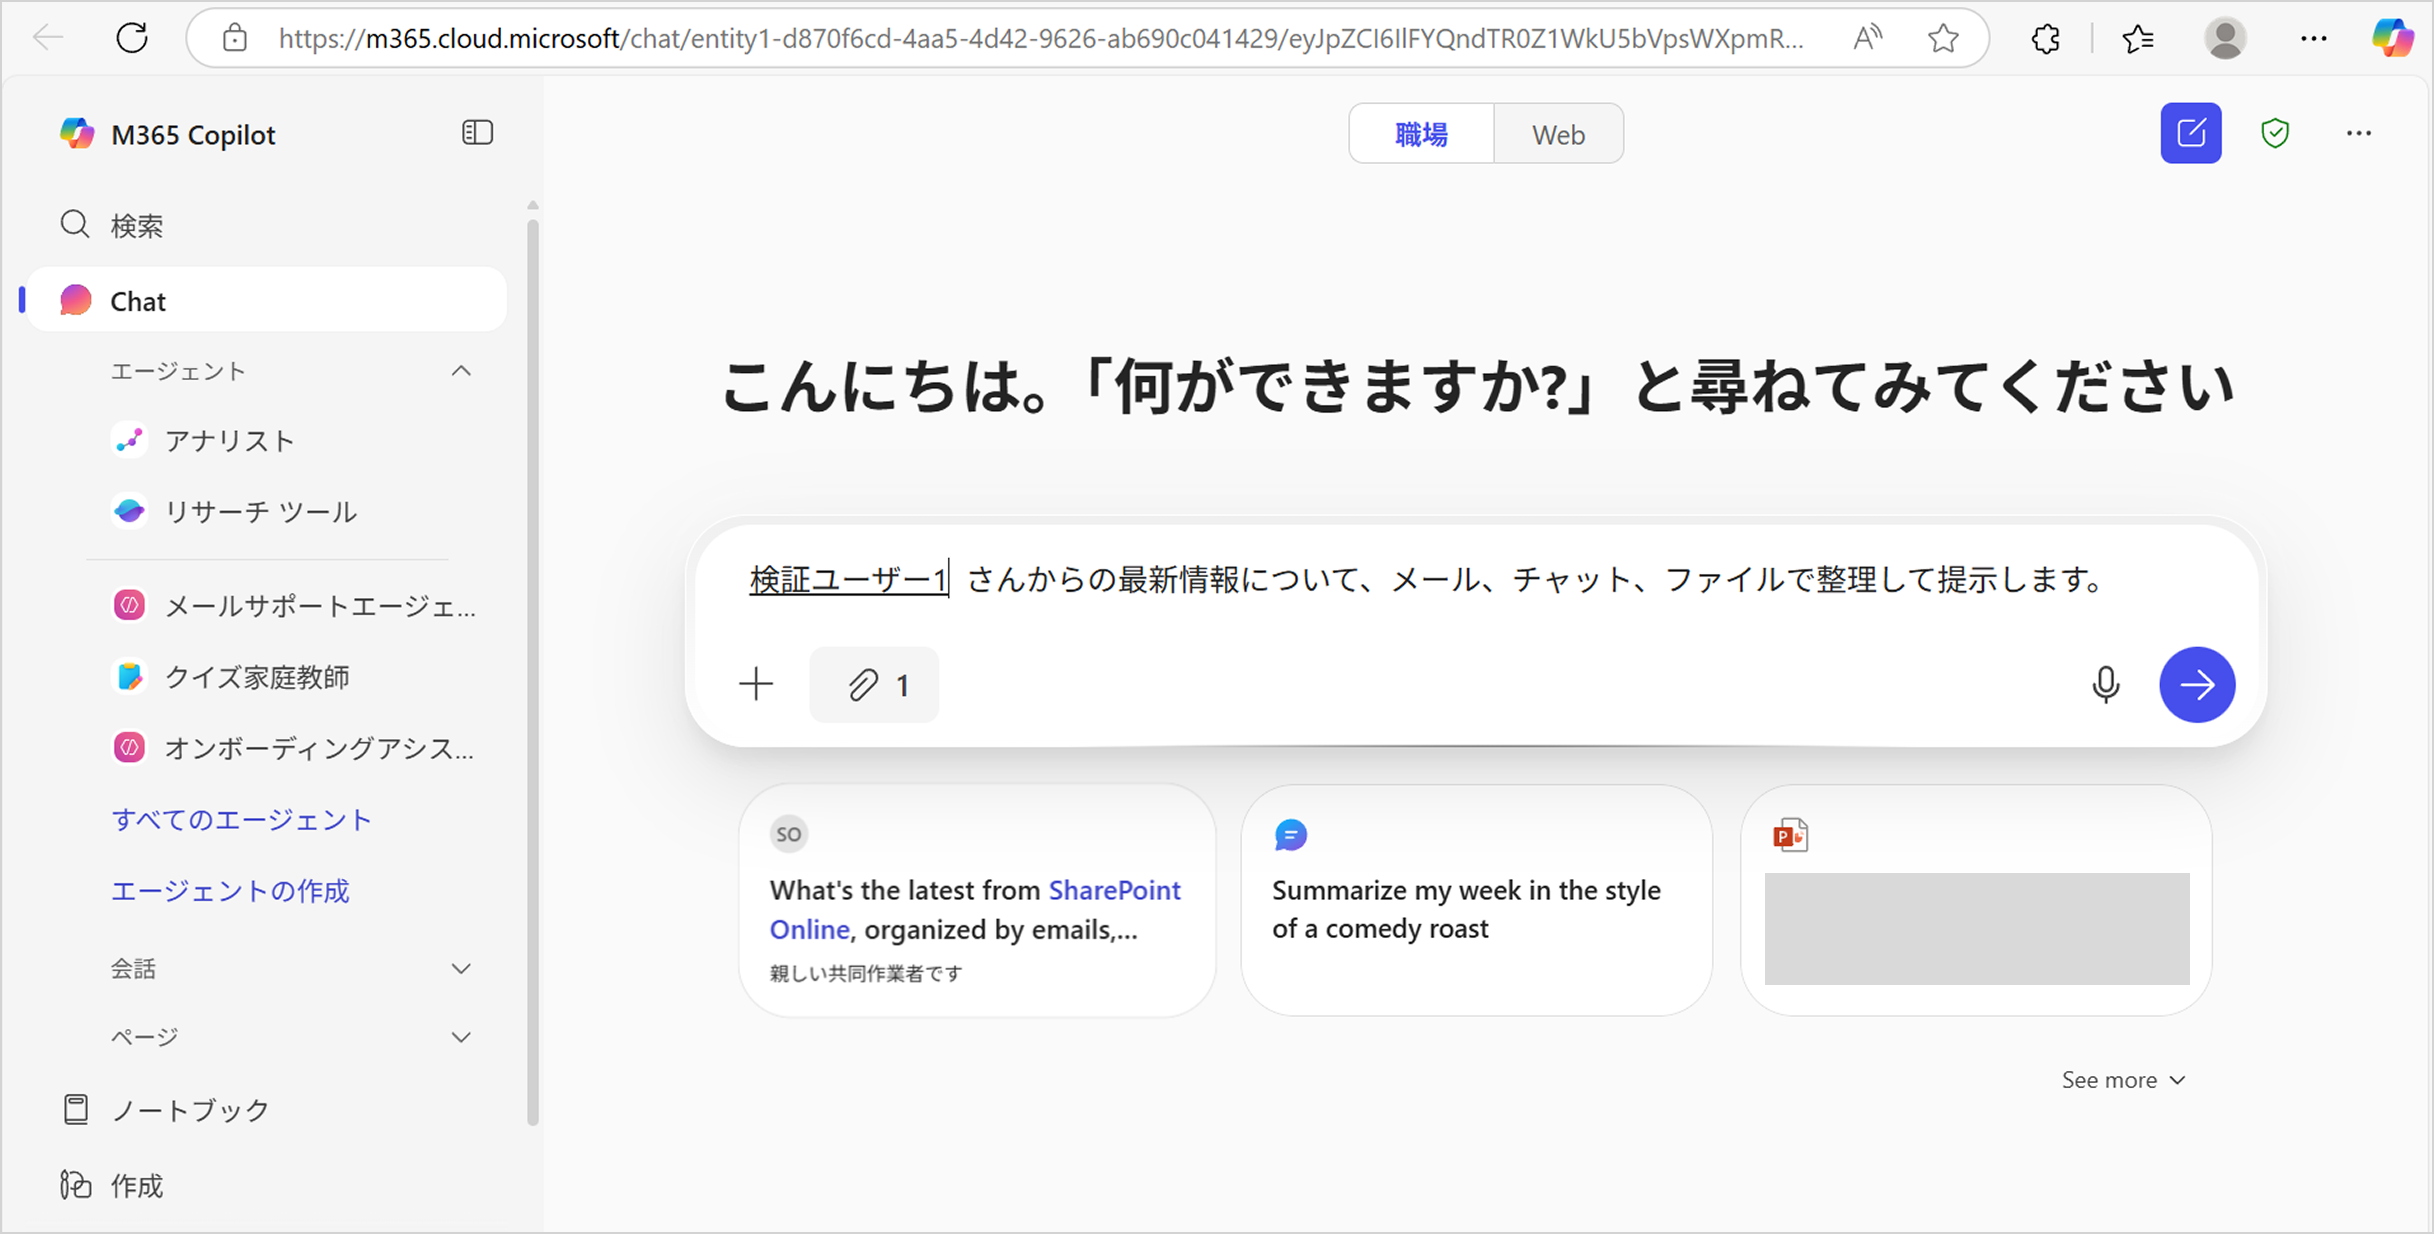Viewport: 2434px width, 1234px height.
Task: Open the メールサポートエージェ... agent
Action: [295, 605]
